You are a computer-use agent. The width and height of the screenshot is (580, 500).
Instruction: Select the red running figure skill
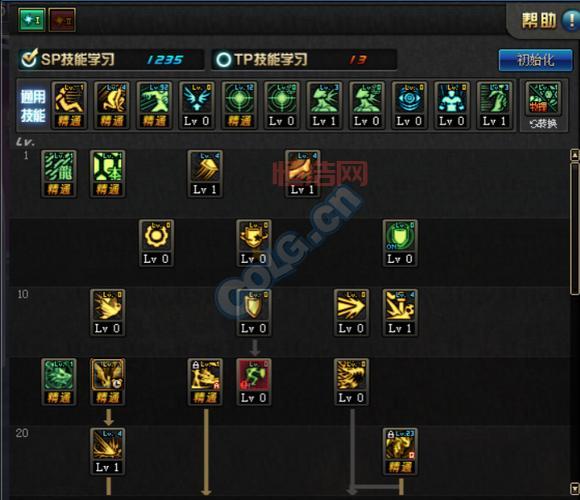click(254, 382)
